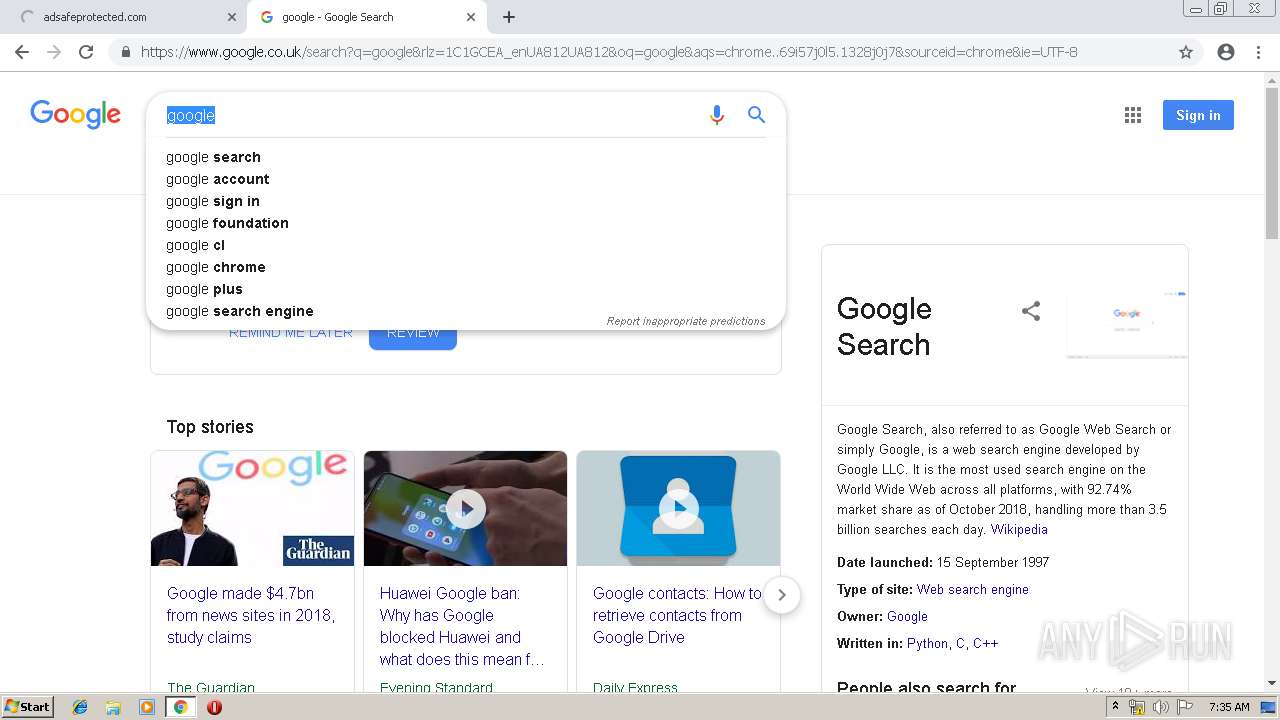Open the Wikipedia link
Image resolution: width=1280 pixels, height=720 pixels.
pyautogui.click(x=1019, y=529)
